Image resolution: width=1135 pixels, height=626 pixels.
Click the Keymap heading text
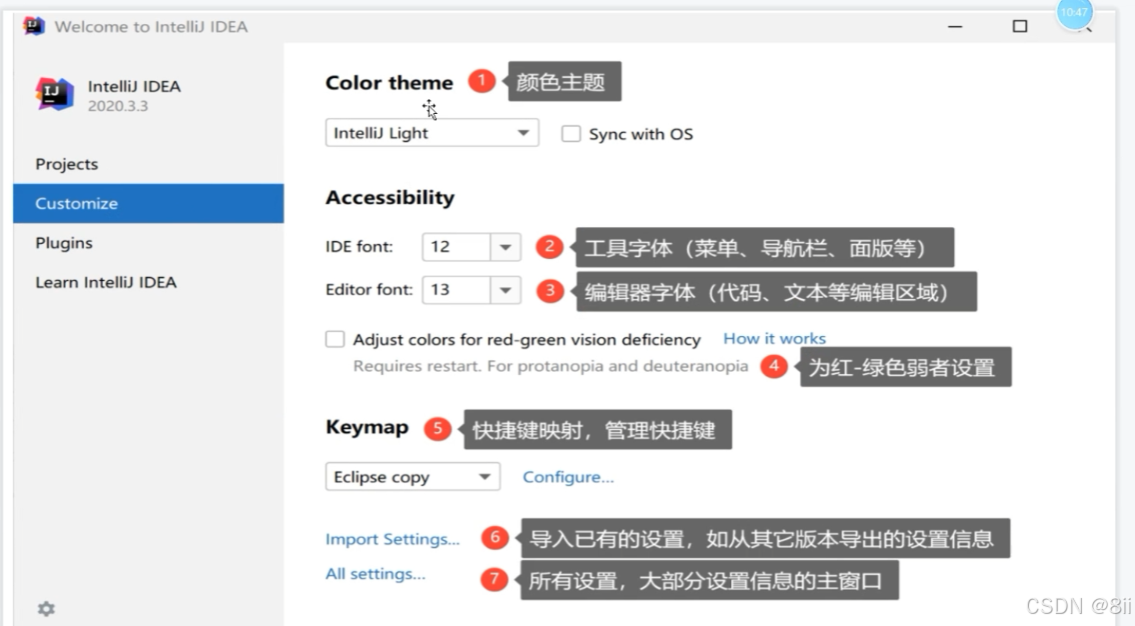click(x=367, y=427)
